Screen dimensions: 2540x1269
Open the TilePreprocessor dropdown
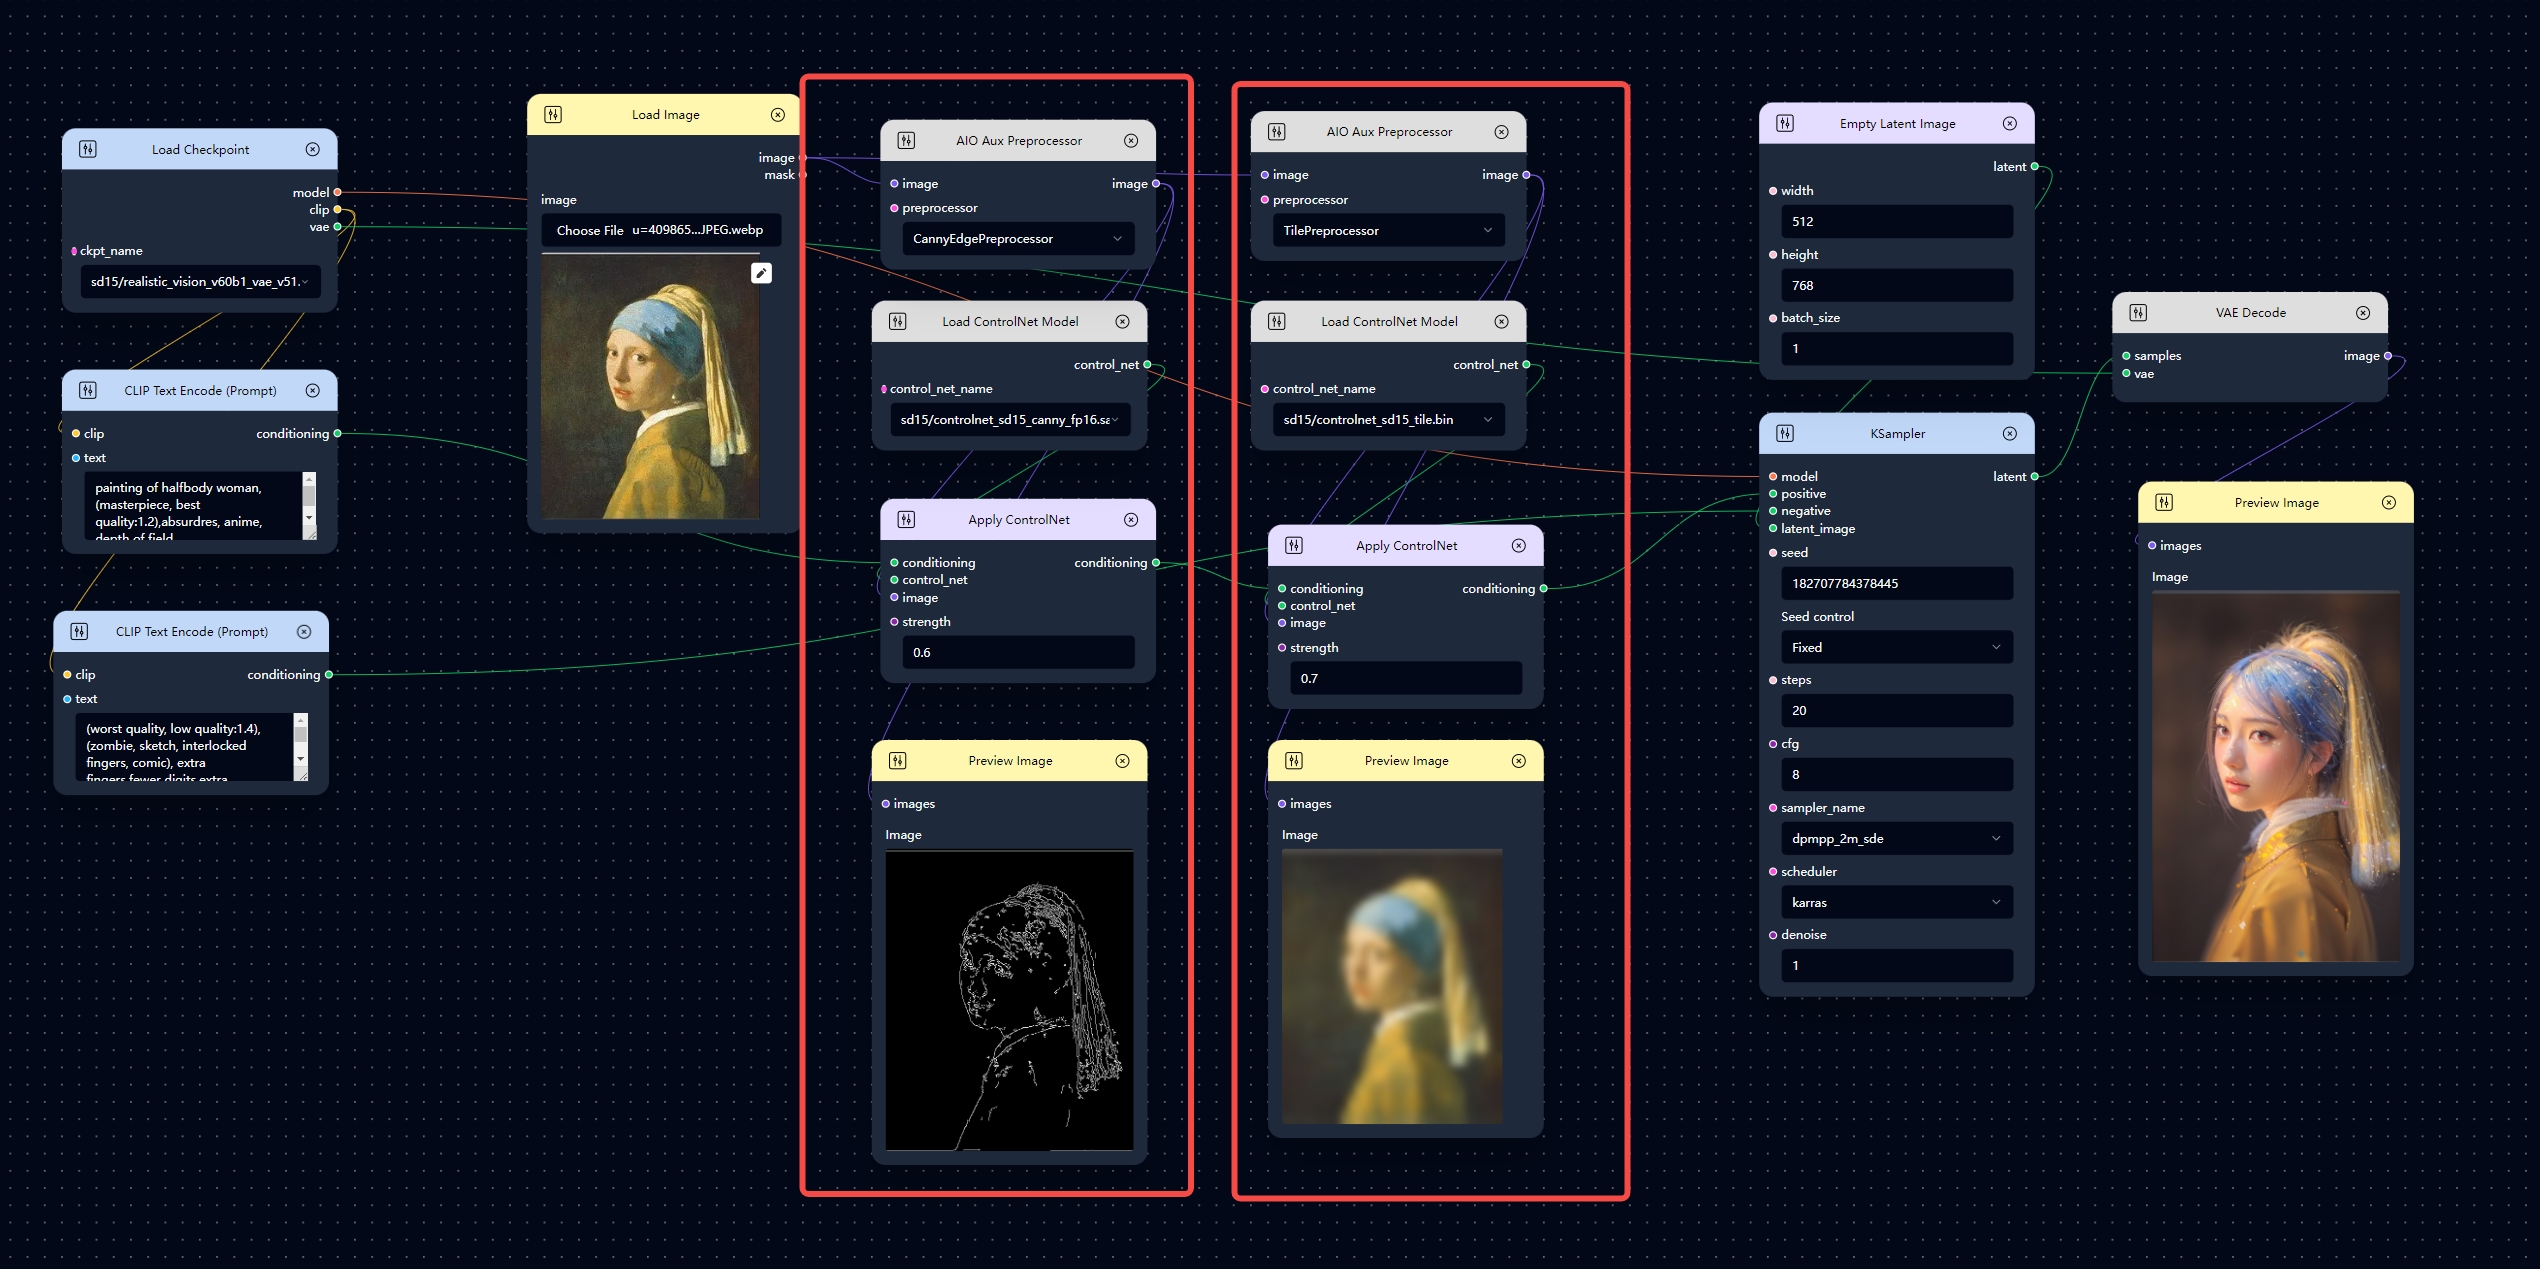click(1388, 230)
